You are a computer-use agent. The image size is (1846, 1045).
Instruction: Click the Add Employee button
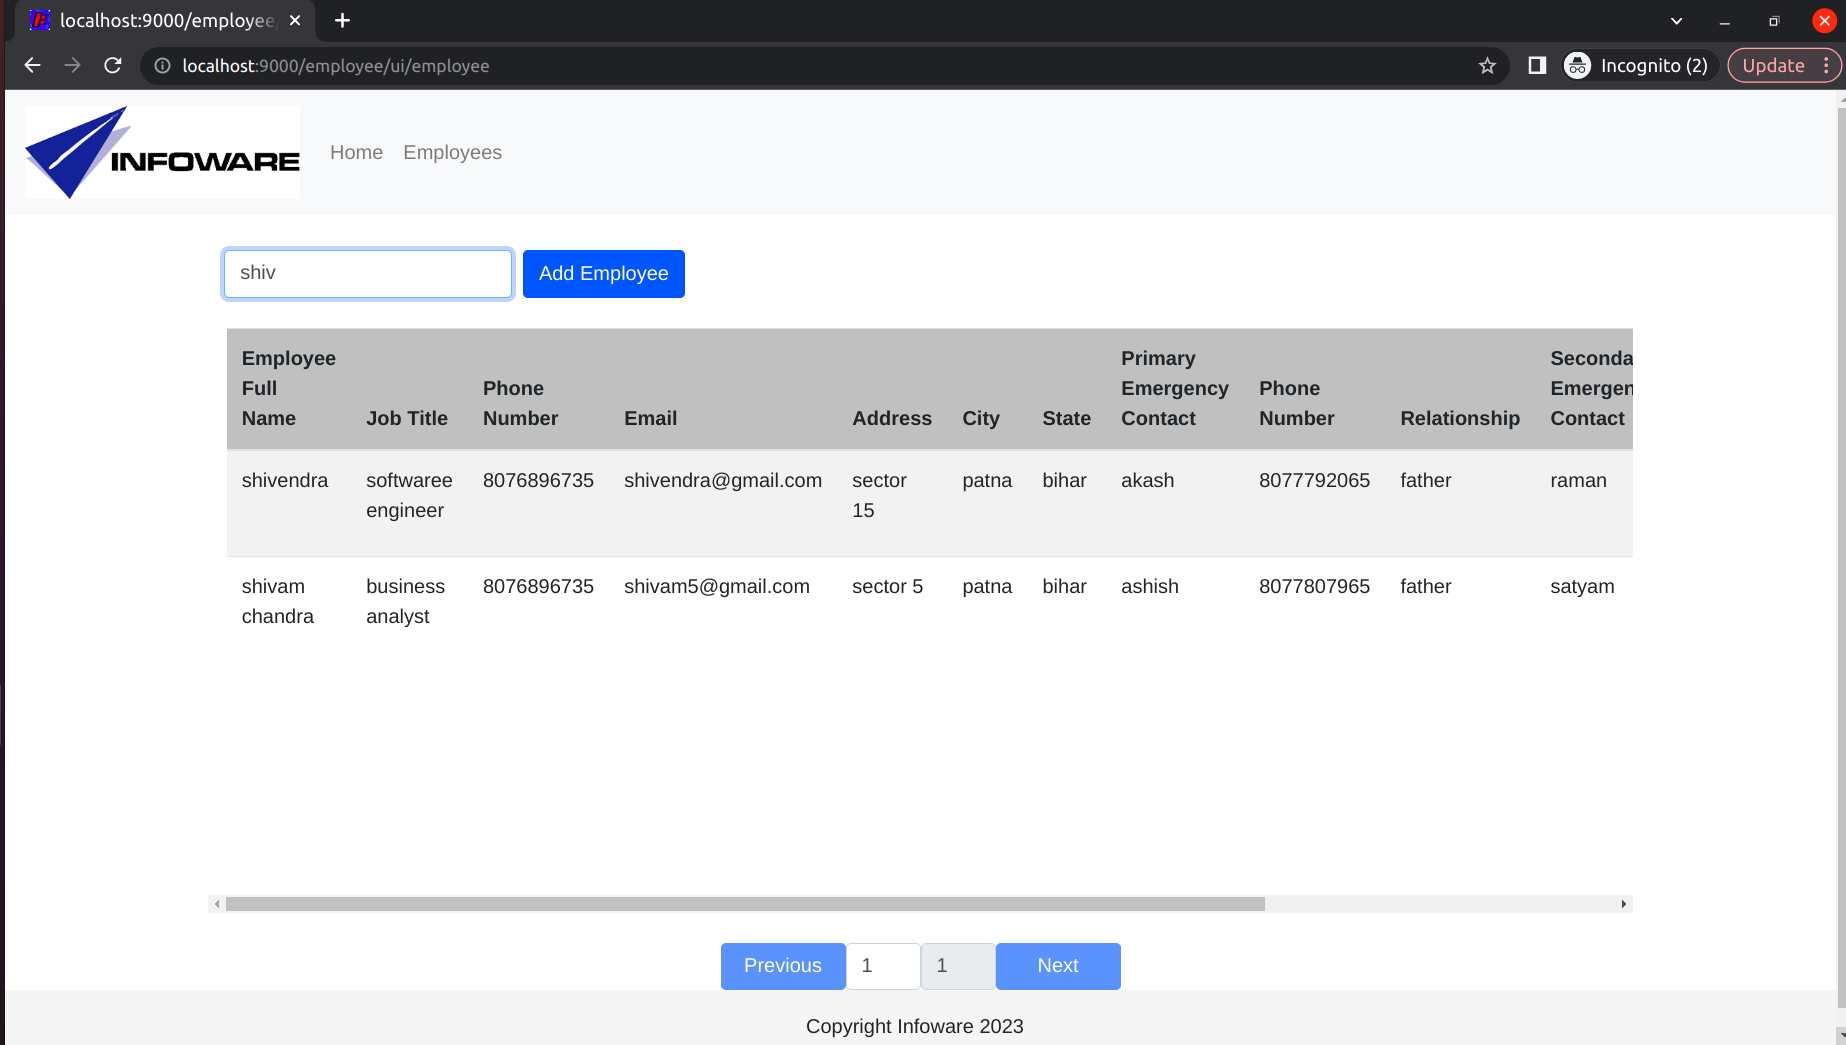point(603,273)
